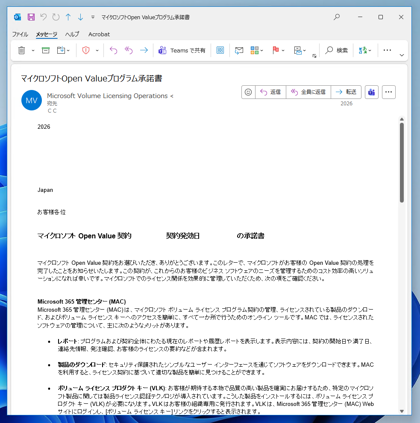The height and width of the screenshot is (423, 420).
Task: Expand the delete options dropdown arrow
Action: click(x=33, y=51)
